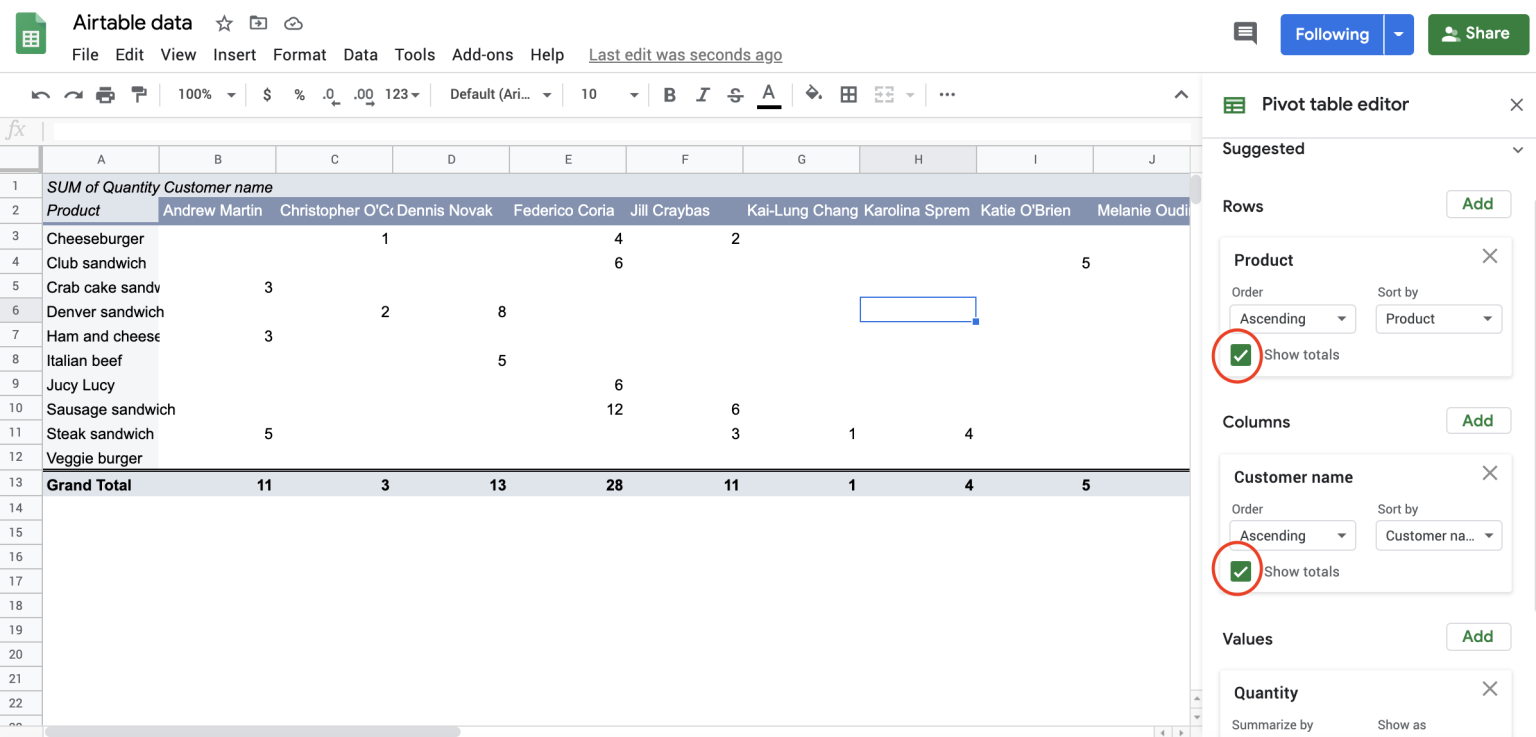Open the Text color picker
The height and width of the screenshot is (737, 1536).
[x=769, y=94]
